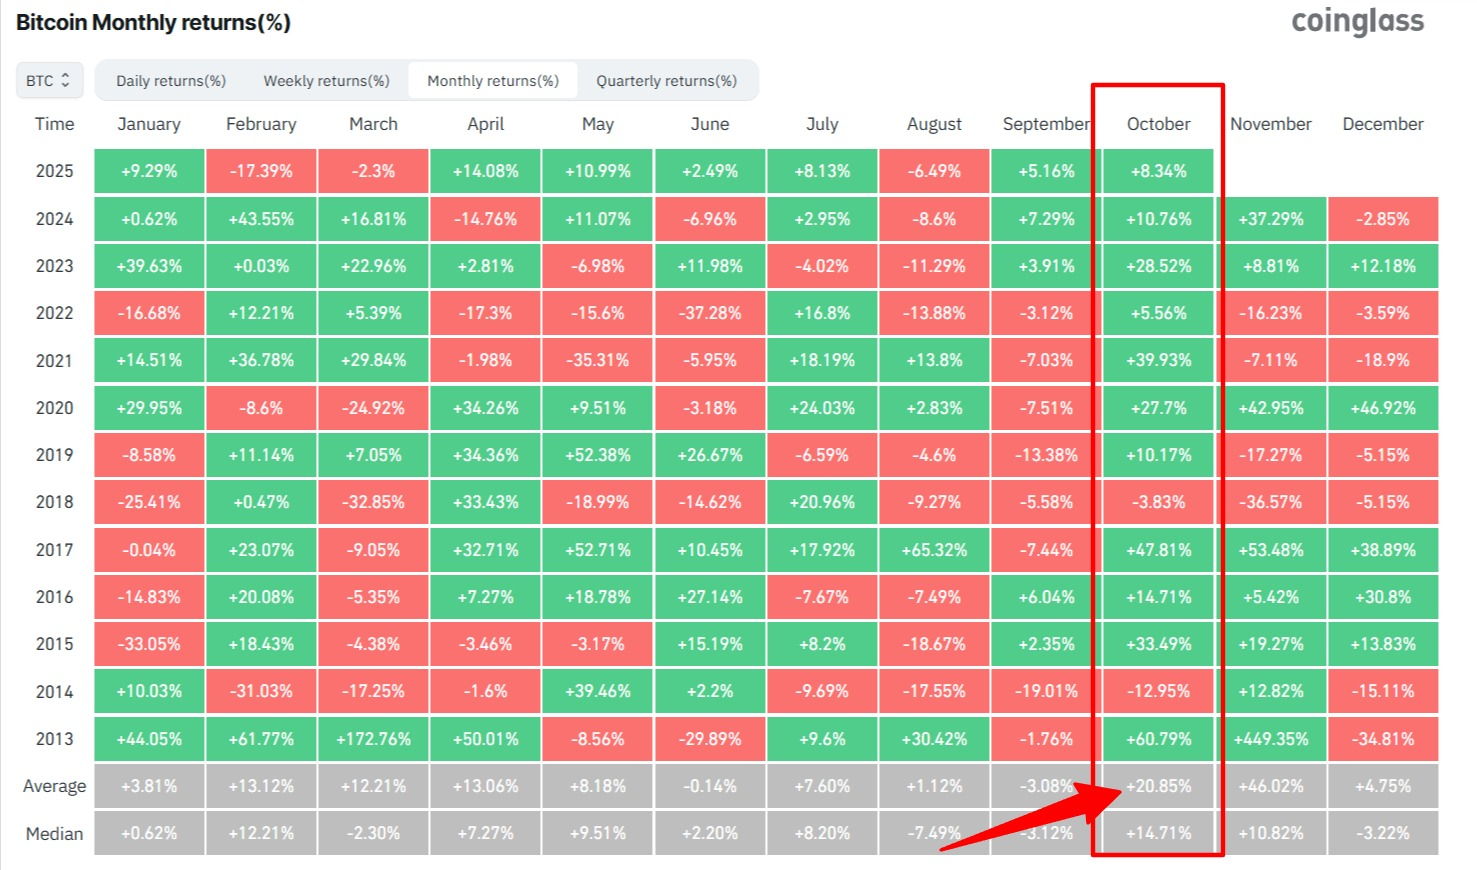Click the BTC sorting arrows control

(65, 80)
